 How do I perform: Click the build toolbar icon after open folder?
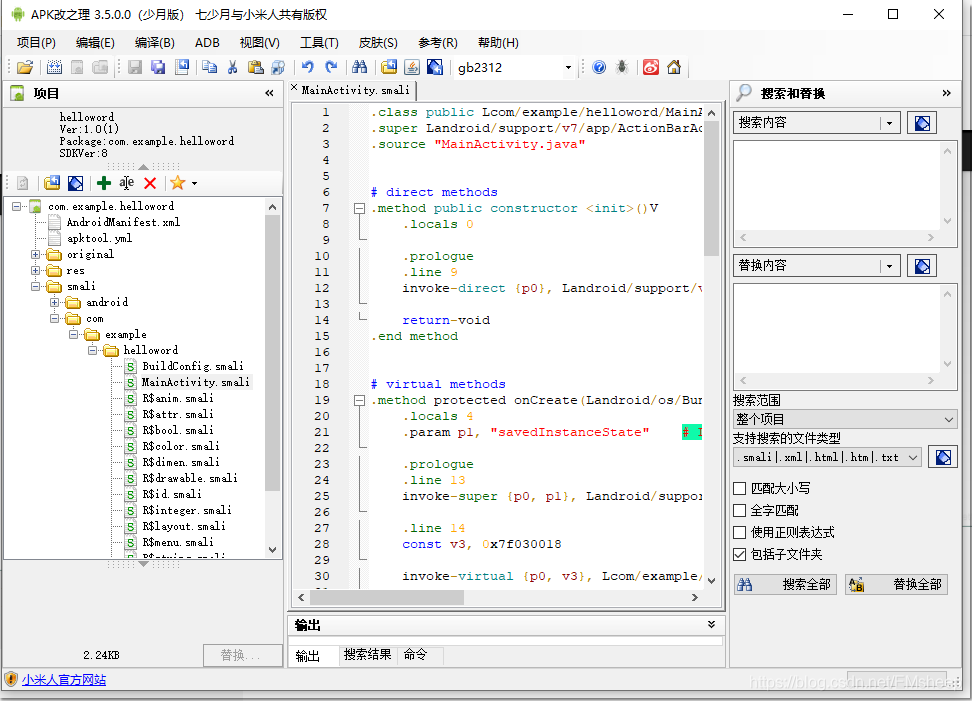point(55,67)
